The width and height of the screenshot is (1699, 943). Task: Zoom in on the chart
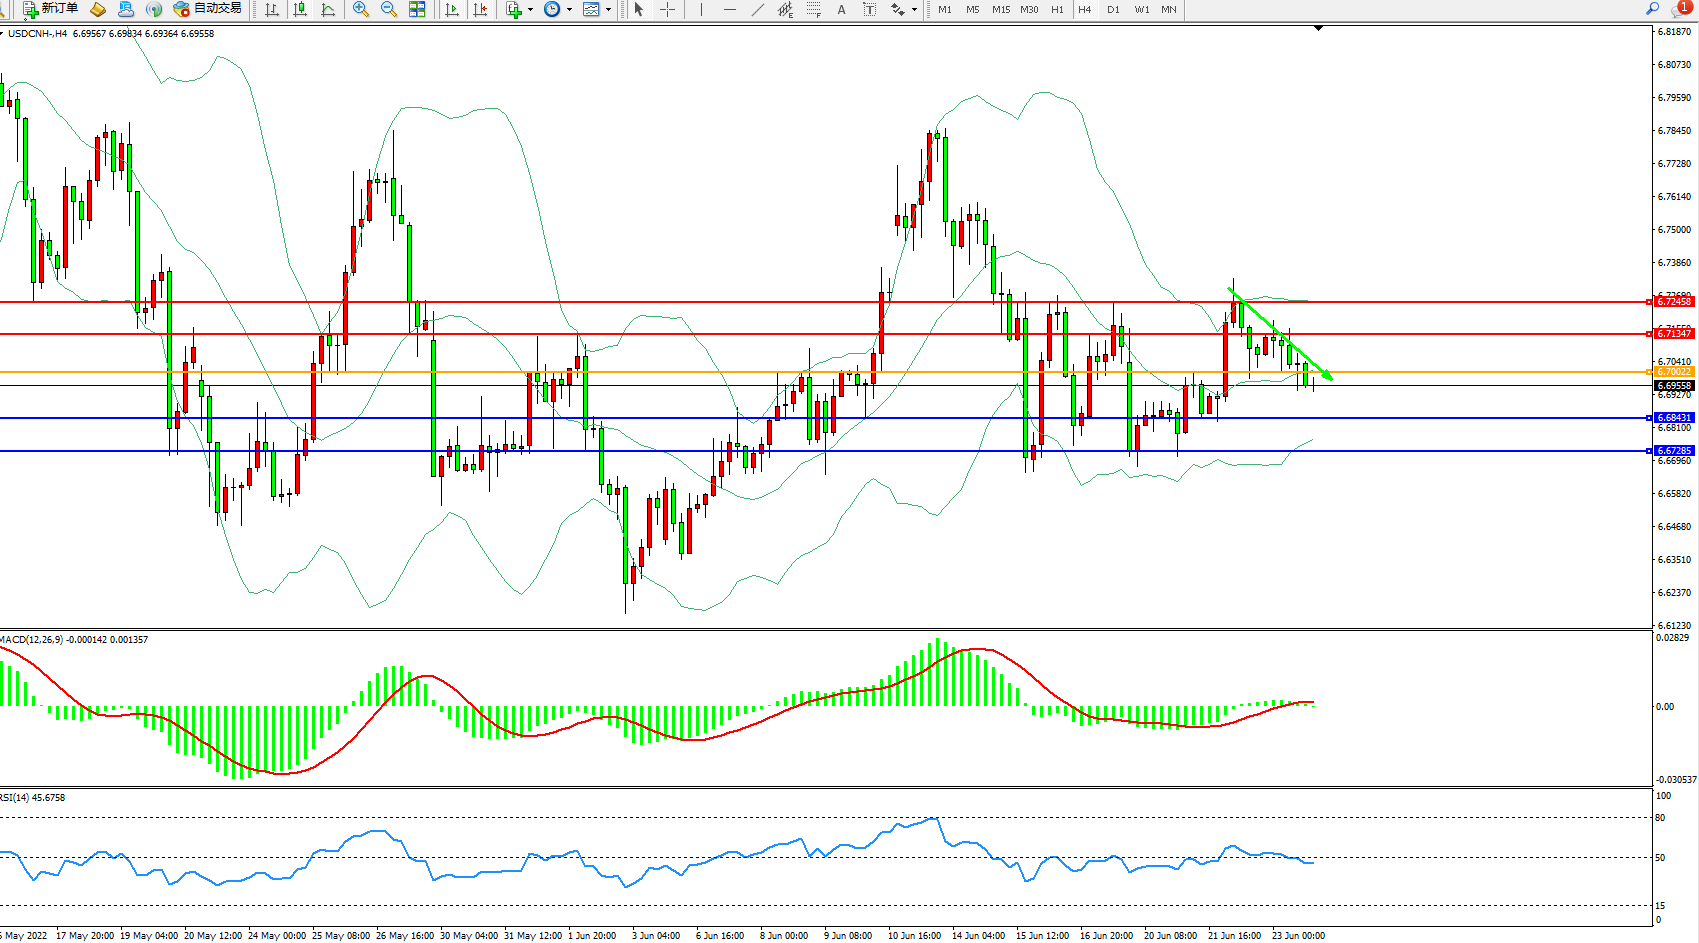point(361,9)
